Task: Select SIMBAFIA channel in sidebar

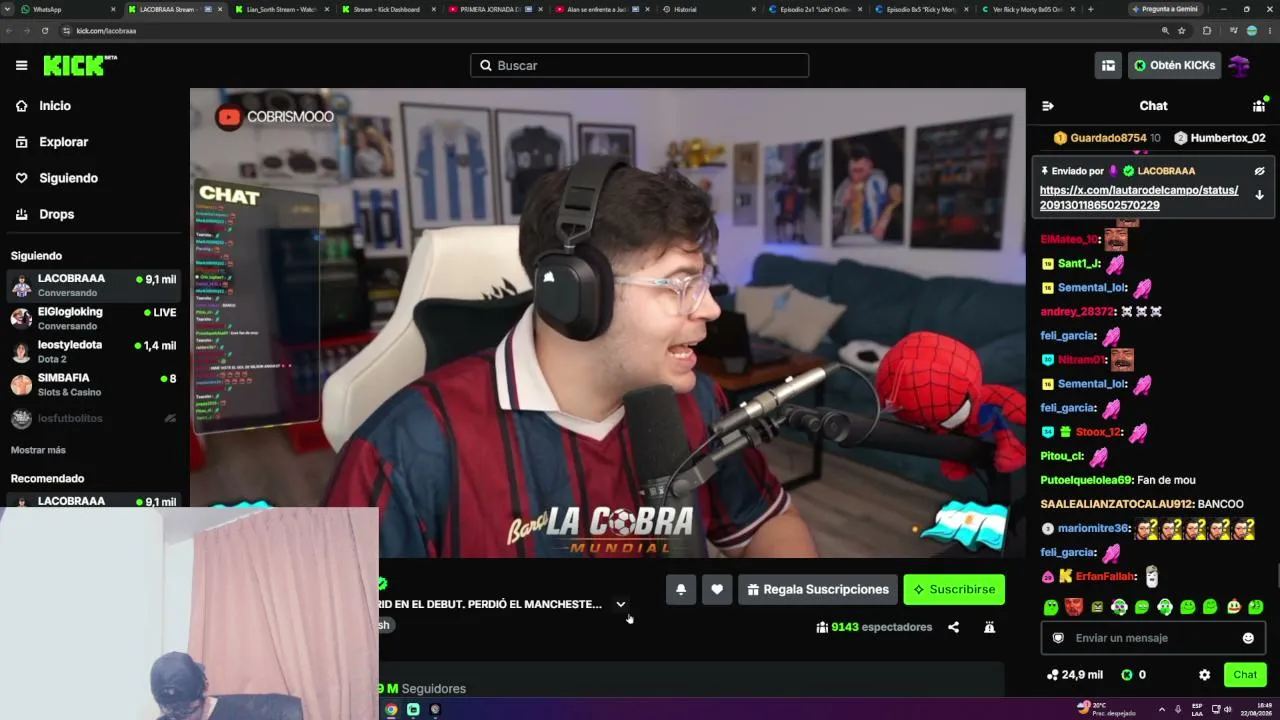Action: tap(93, 384)
